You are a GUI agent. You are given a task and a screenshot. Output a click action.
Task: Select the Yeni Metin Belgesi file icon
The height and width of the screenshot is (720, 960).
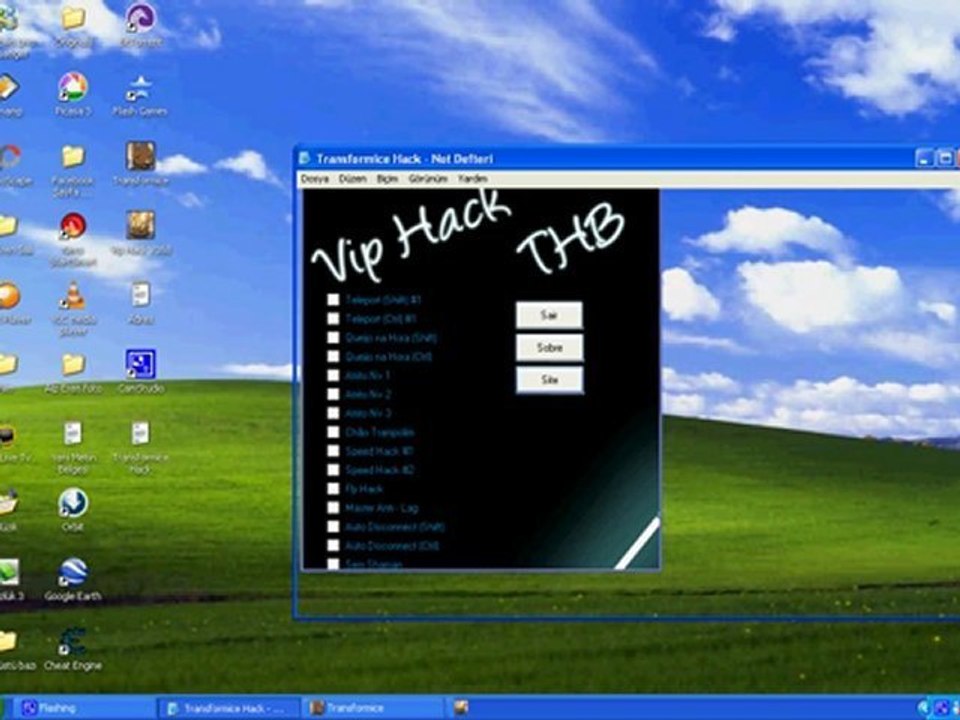73,447
